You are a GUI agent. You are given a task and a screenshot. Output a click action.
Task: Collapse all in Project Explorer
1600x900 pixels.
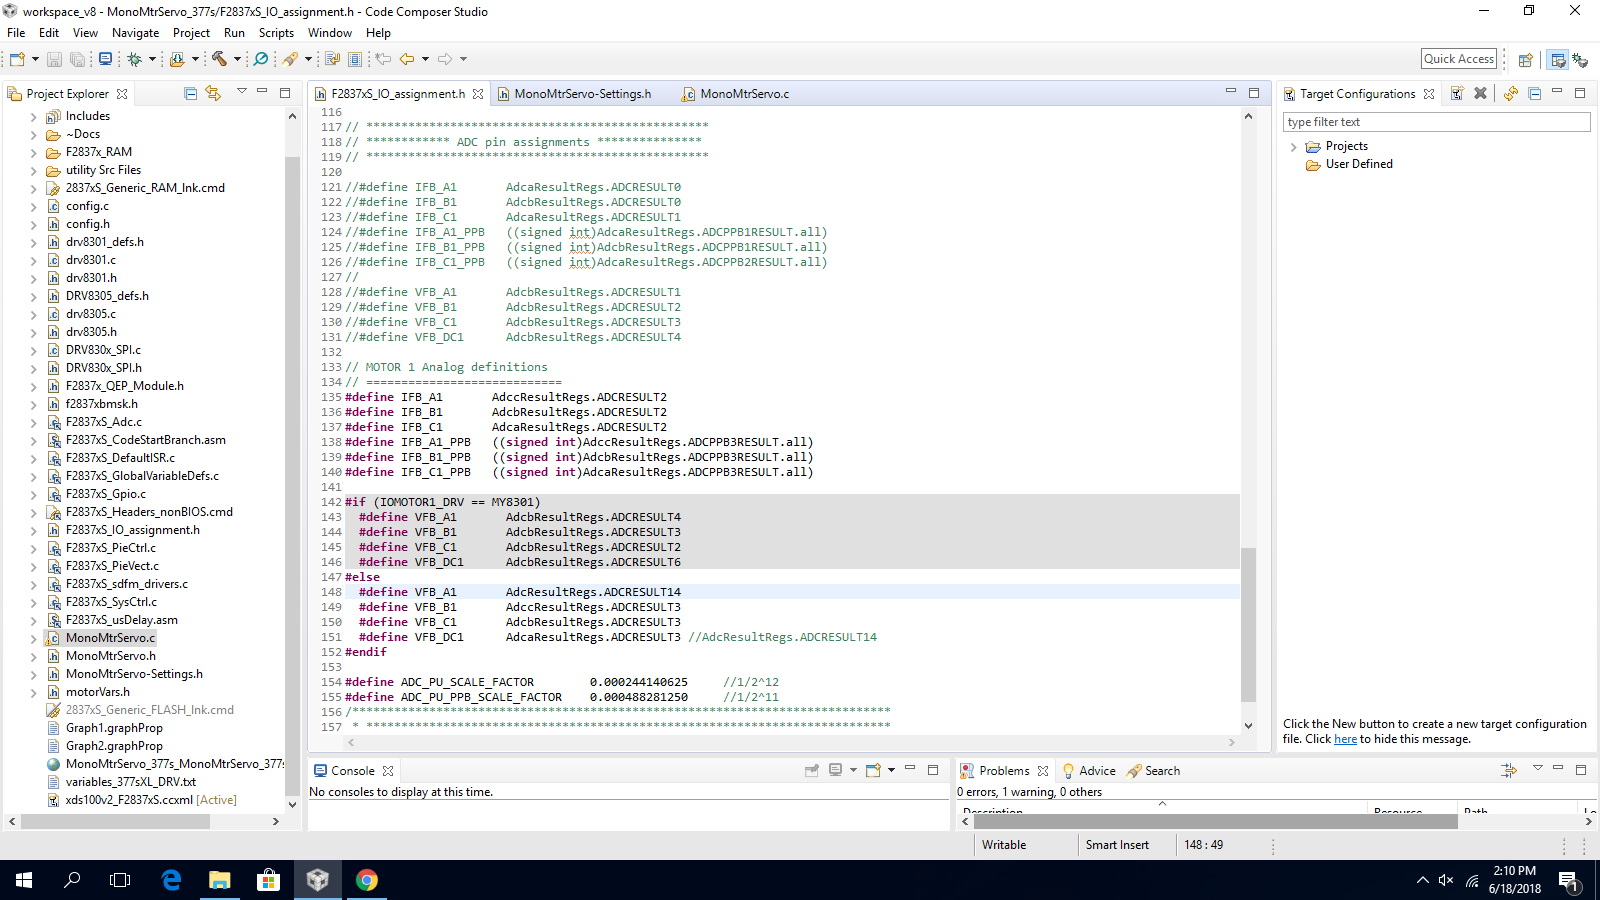(190, 93)
